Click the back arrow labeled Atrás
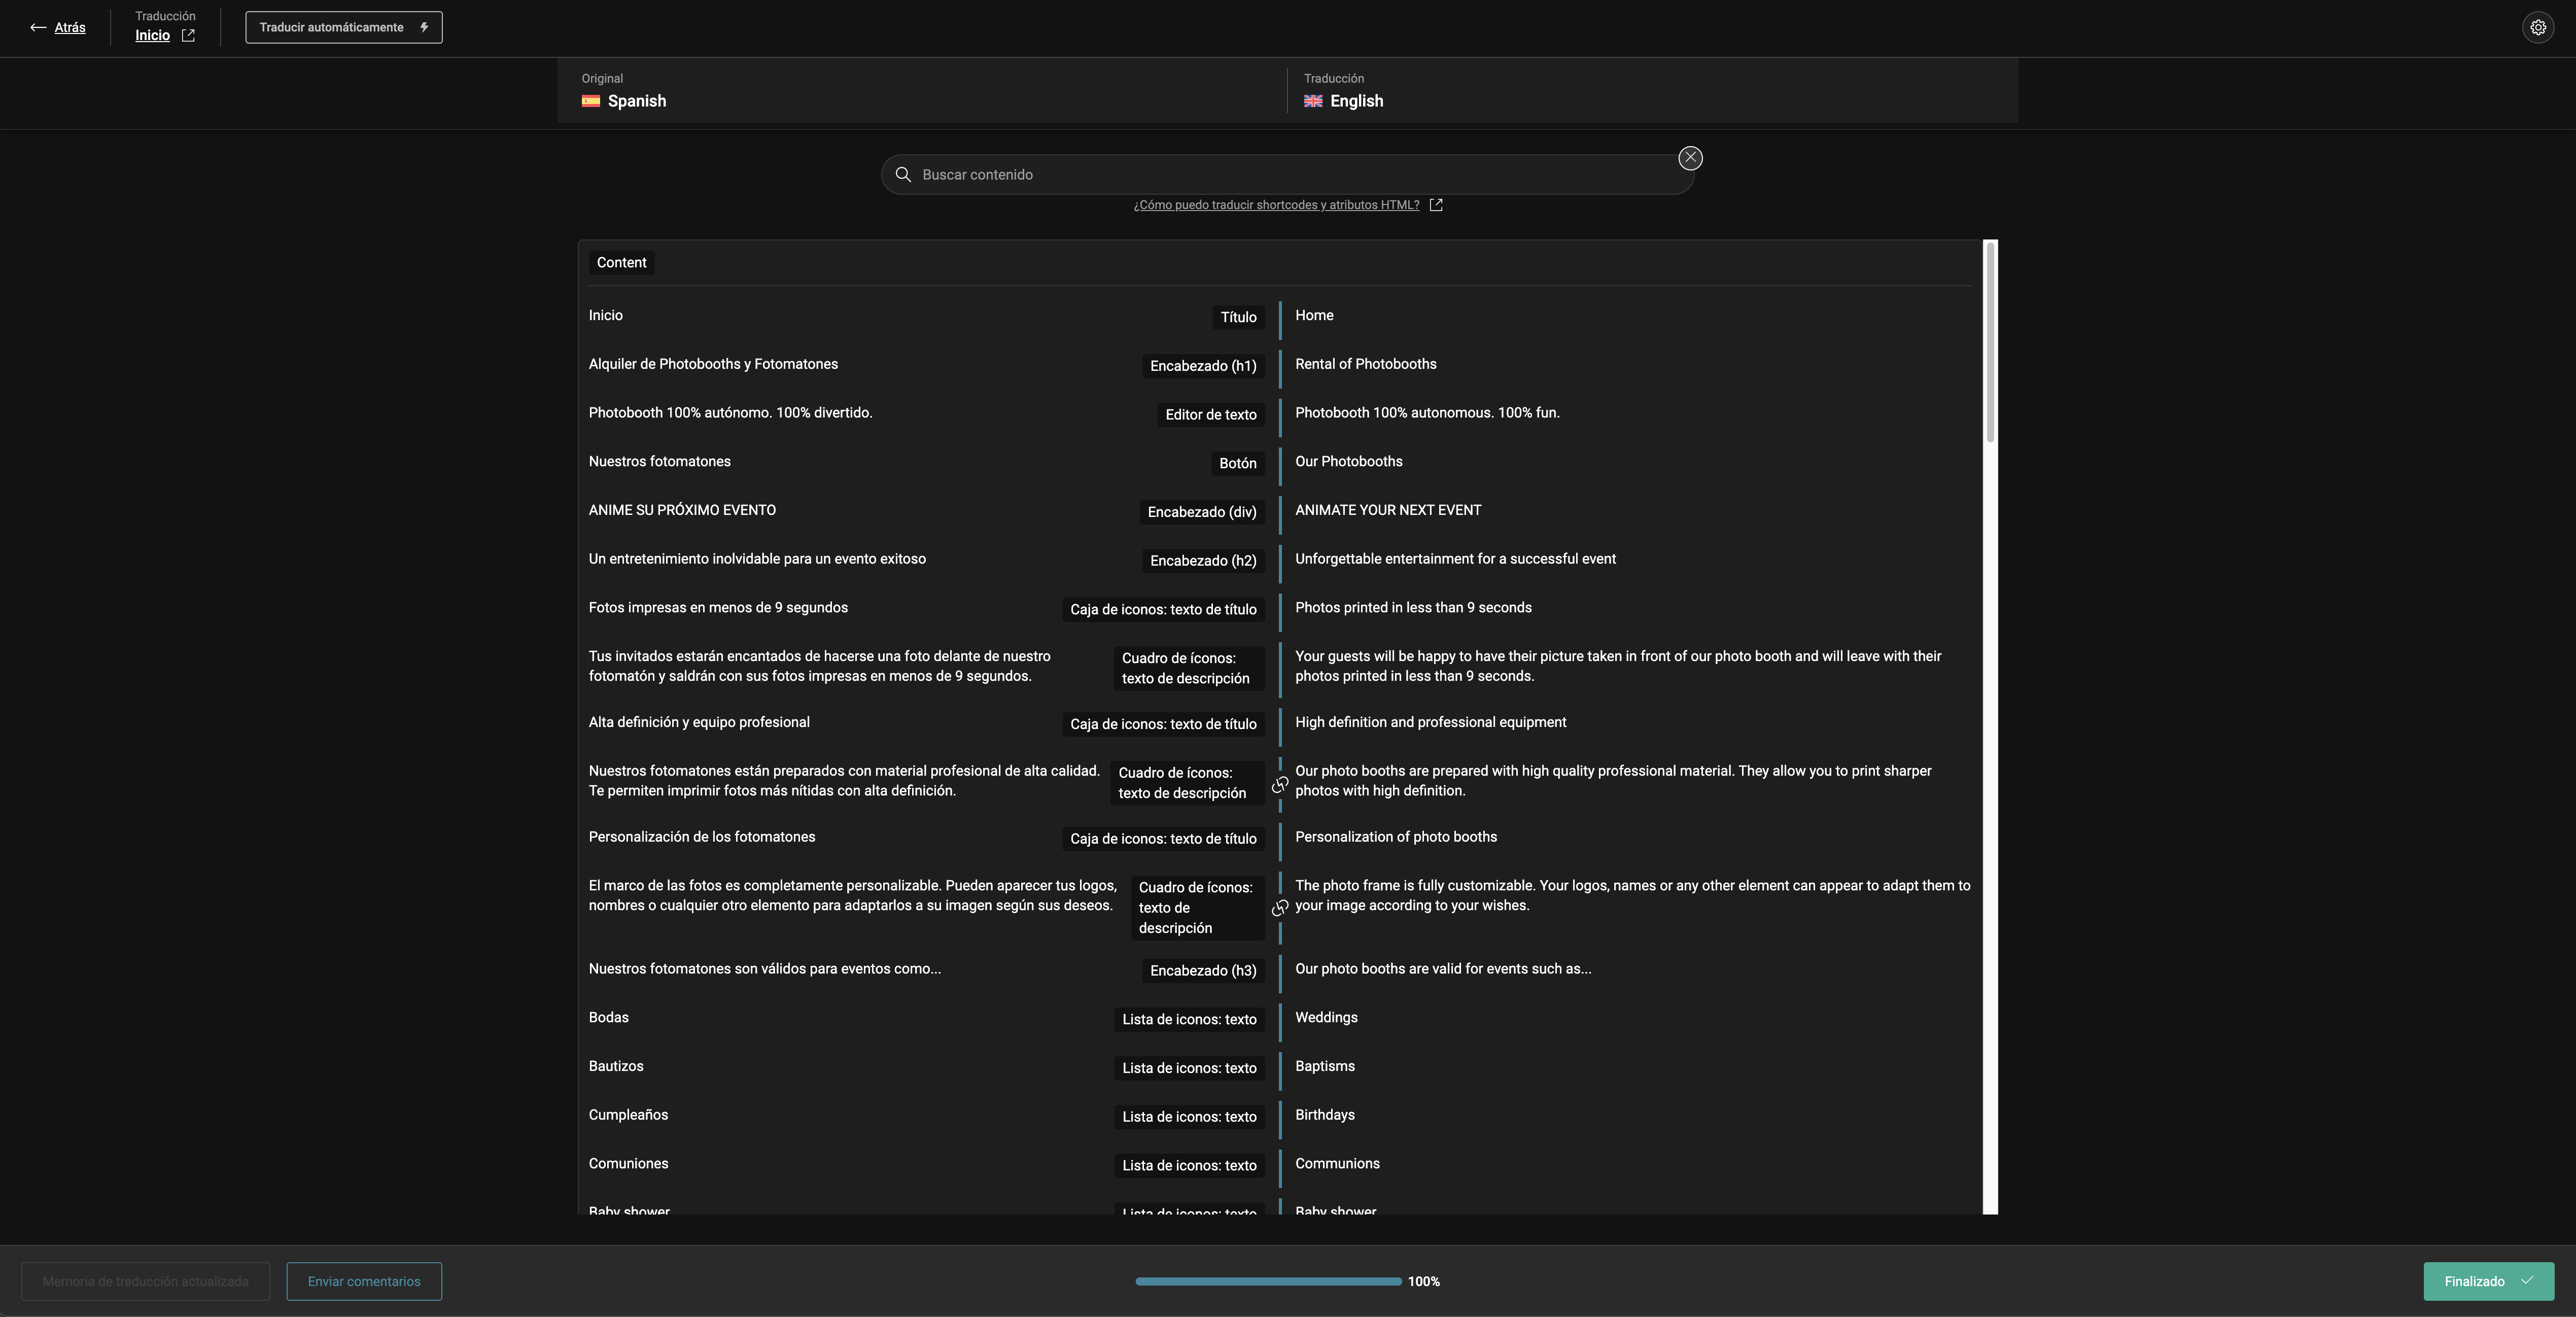This screenshot has width=2576, height=1317. click(58, 27)
